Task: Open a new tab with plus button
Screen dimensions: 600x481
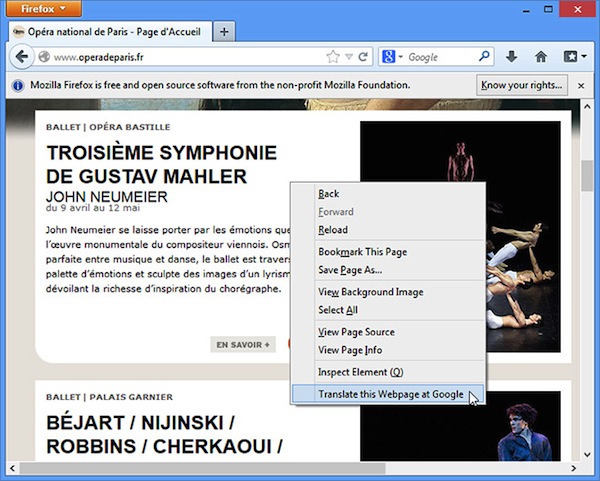Action: (x=224, y=32)
